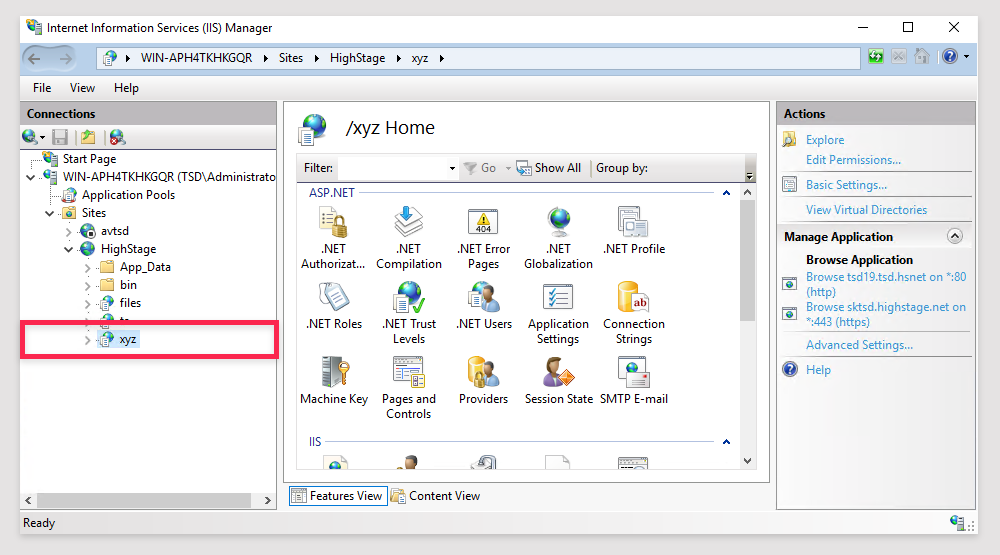The width and height of the screenshot is (1000, 555).
Task: Open Connection Strings feature
Action: coord(634,313)
